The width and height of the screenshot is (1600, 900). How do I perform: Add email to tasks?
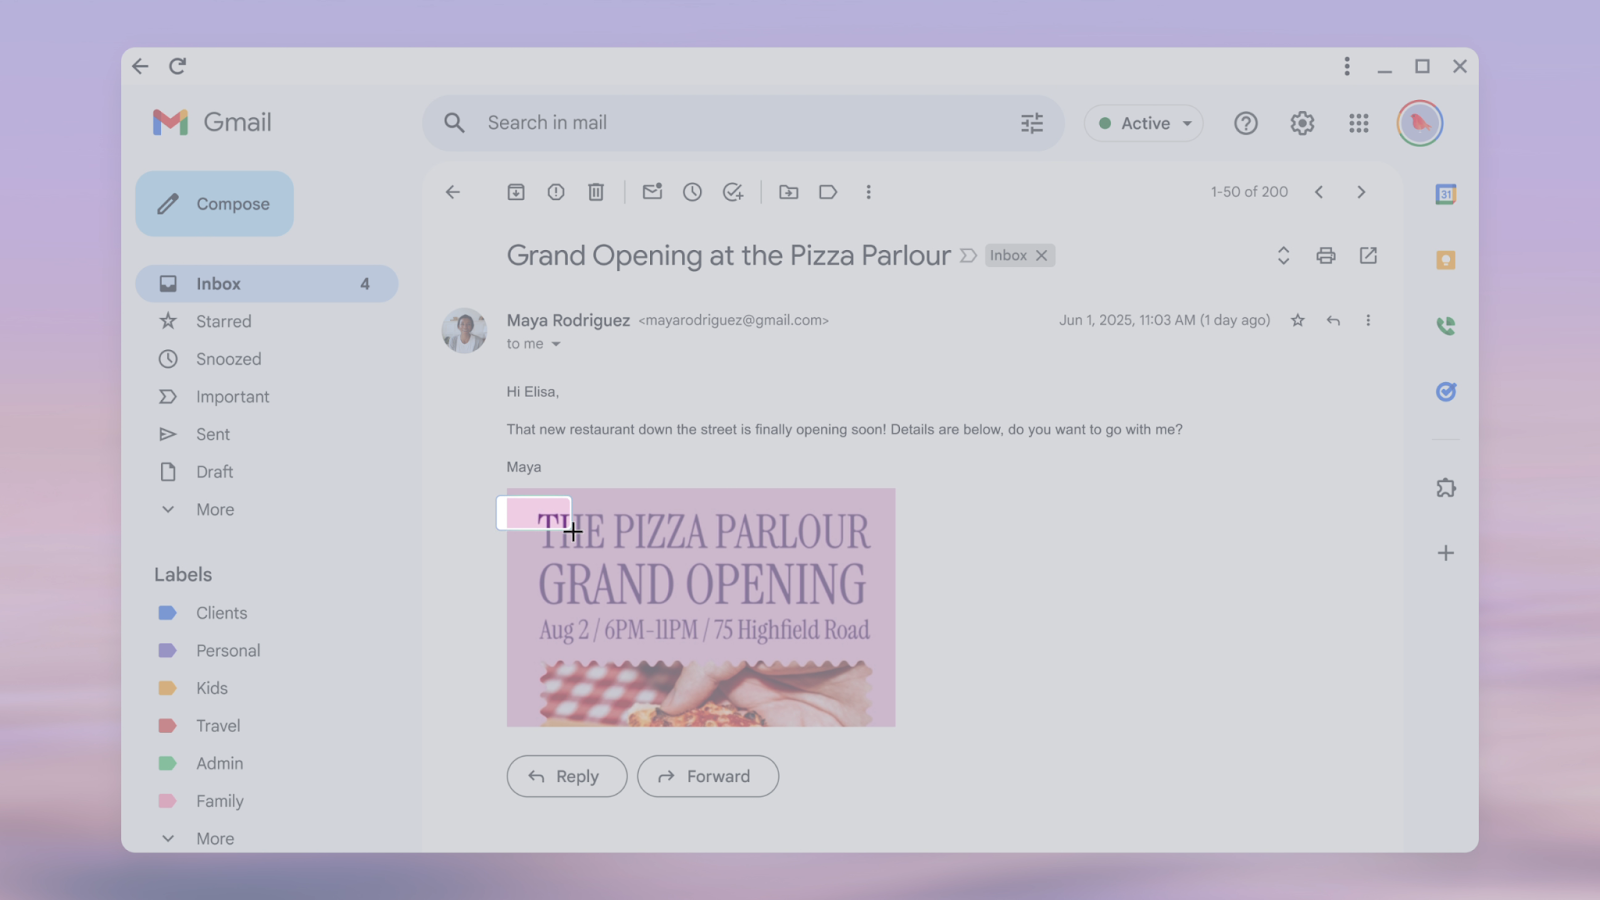pos(733,192)
